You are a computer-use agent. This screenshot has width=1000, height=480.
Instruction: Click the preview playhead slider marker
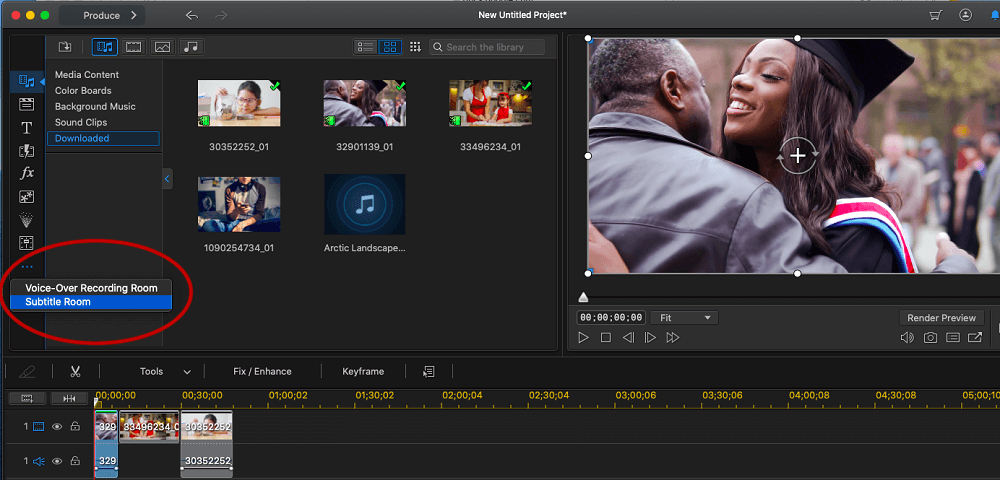tap(583, 297)
